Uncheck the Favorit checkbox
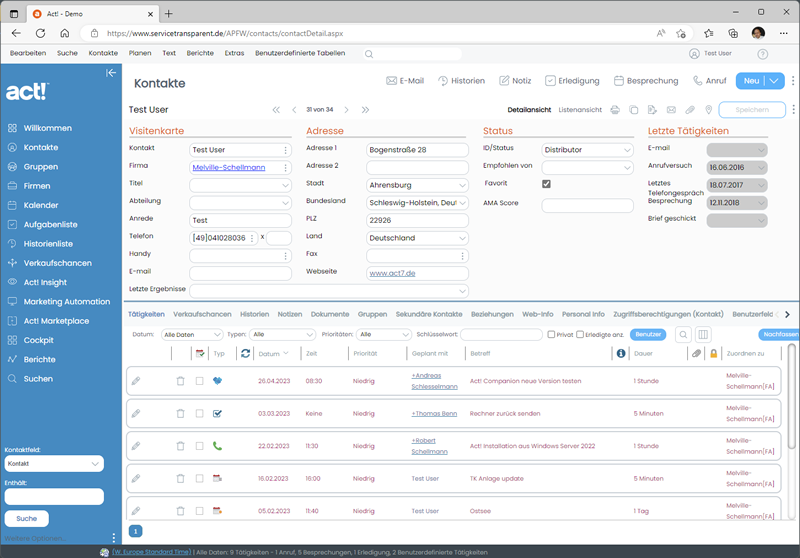This screenshot has height=558, width=800. coord(546,184)
